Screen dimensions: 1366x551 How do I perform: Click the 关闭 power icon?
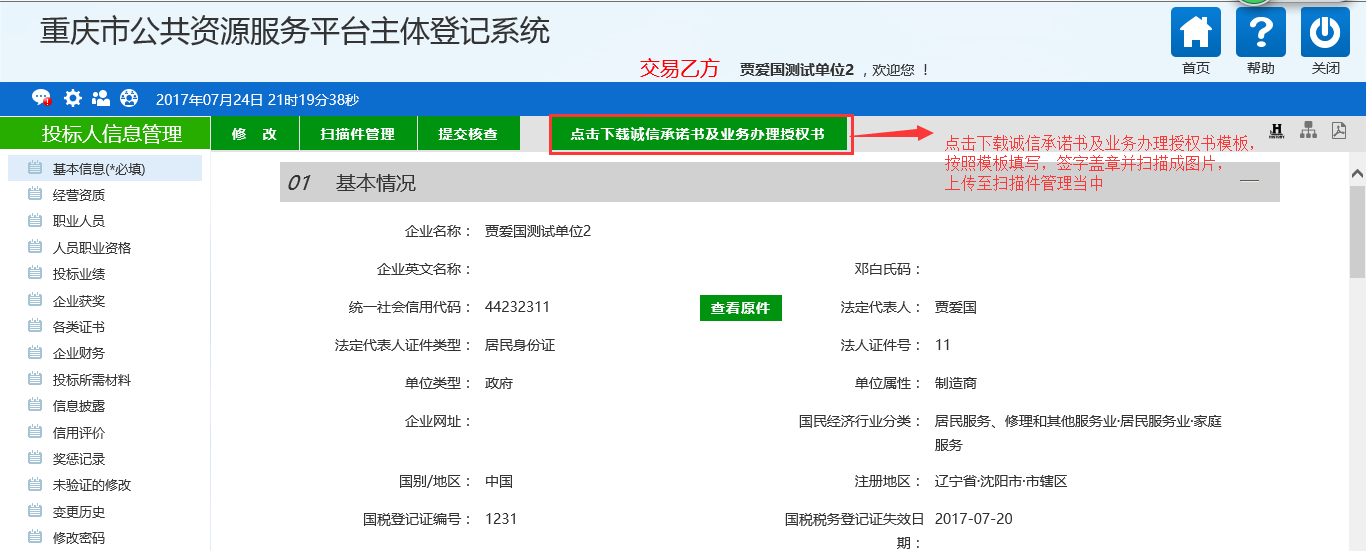[1326, 32]
